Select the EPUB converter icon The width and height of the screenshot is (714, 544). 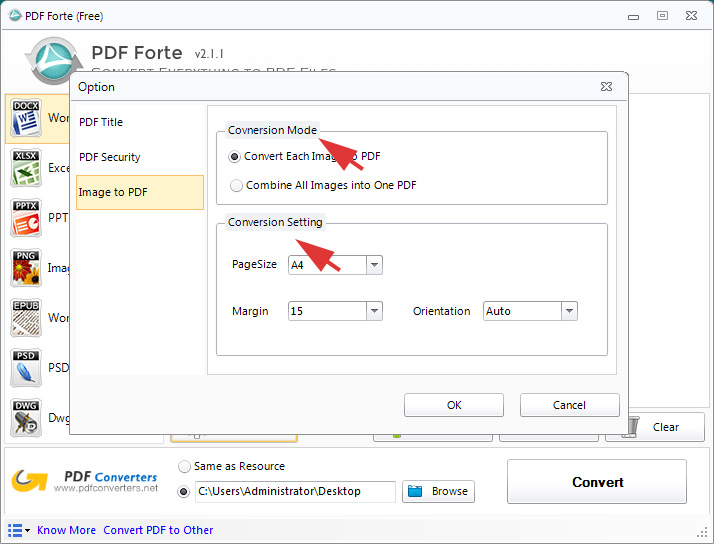[26, 318]
